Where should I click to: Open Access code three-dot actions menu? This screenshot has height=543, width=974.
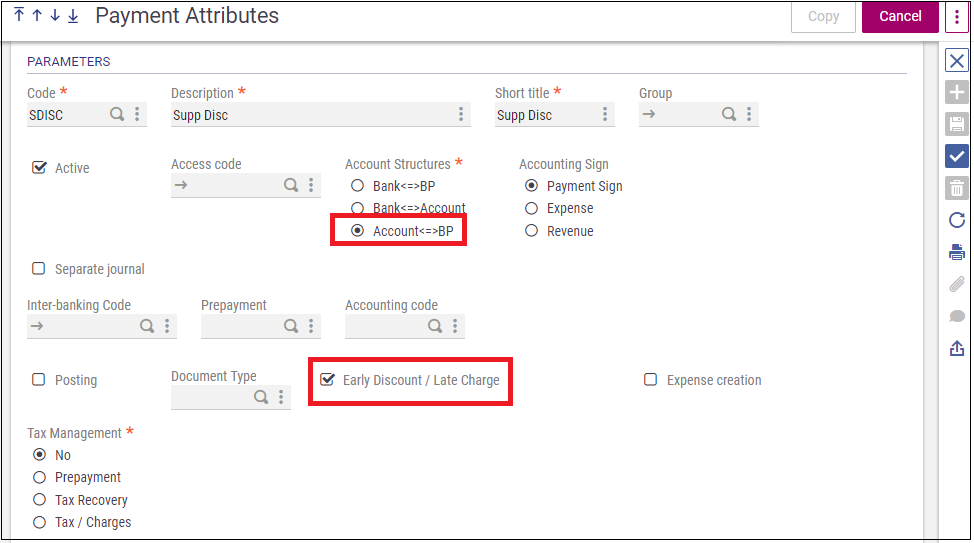(311, 185)
